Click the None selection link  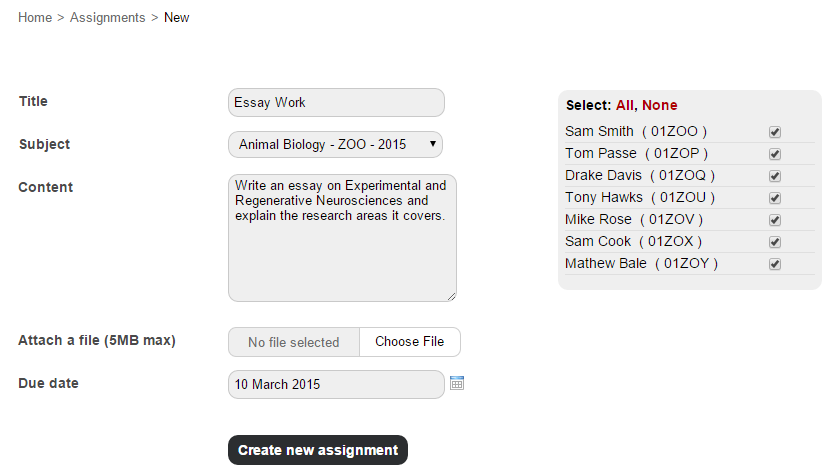(660, 105)
